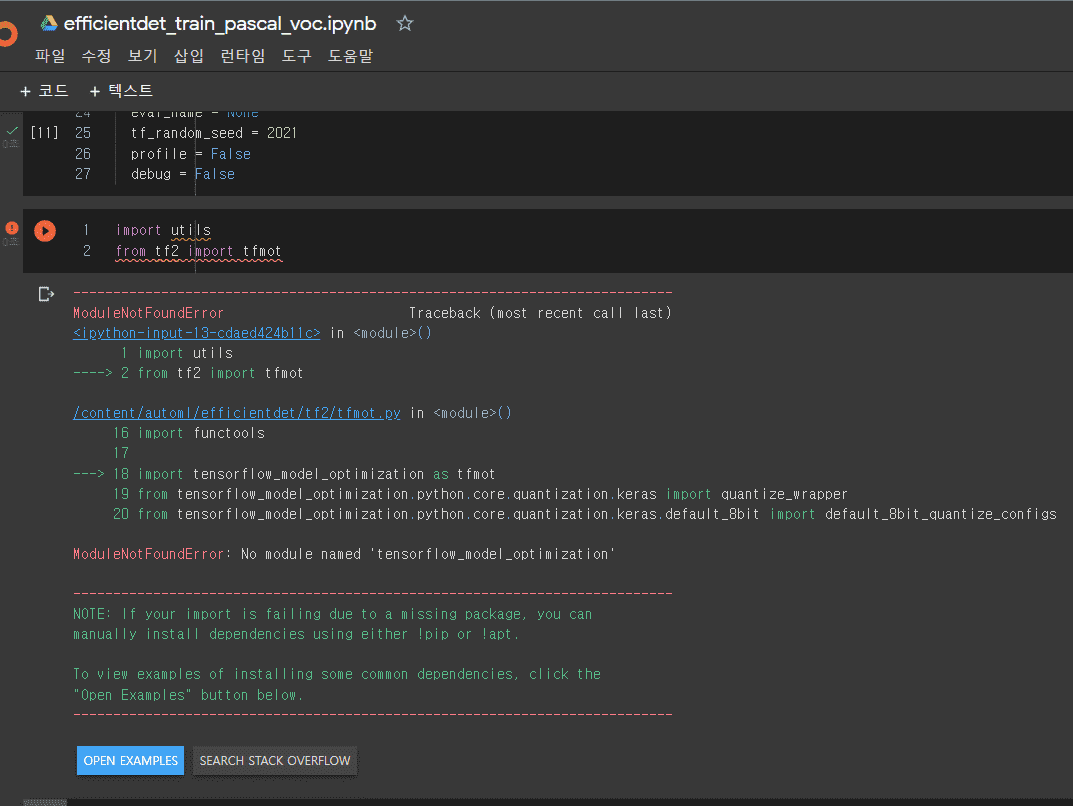This screenshot has width=1073, height=806.
Task: Open the 도구 menu
Action: pyautogui.click(x=297, y=56)
